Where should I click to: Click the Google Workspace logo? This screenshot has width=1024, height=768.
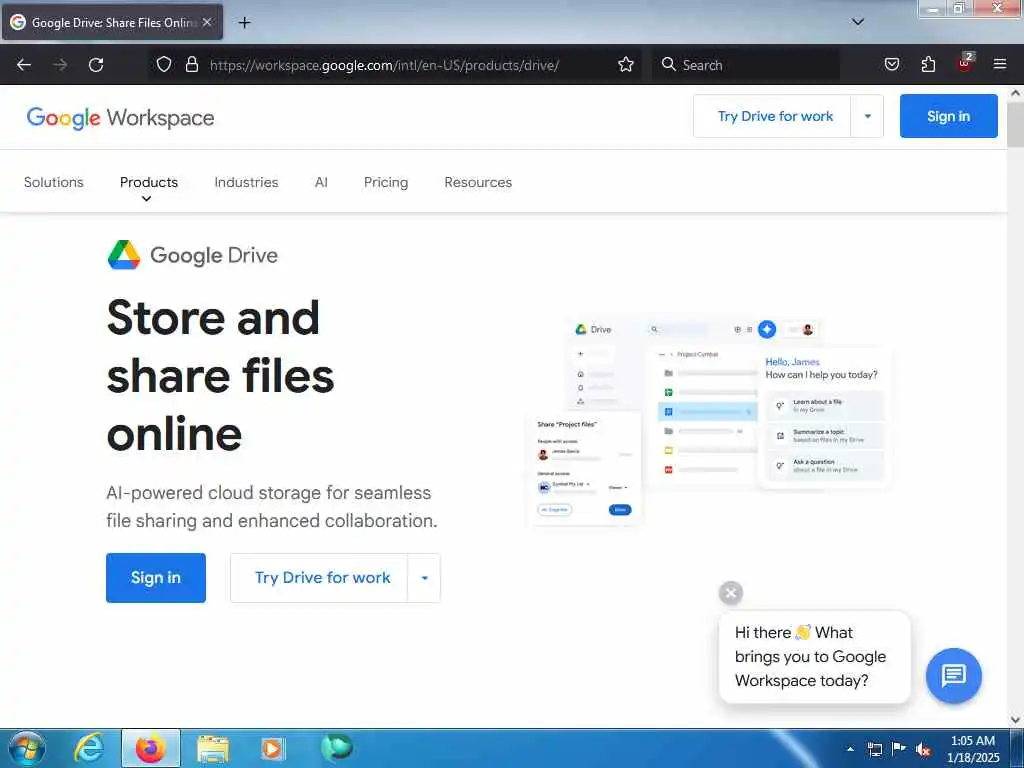click(x=120, y=118)
